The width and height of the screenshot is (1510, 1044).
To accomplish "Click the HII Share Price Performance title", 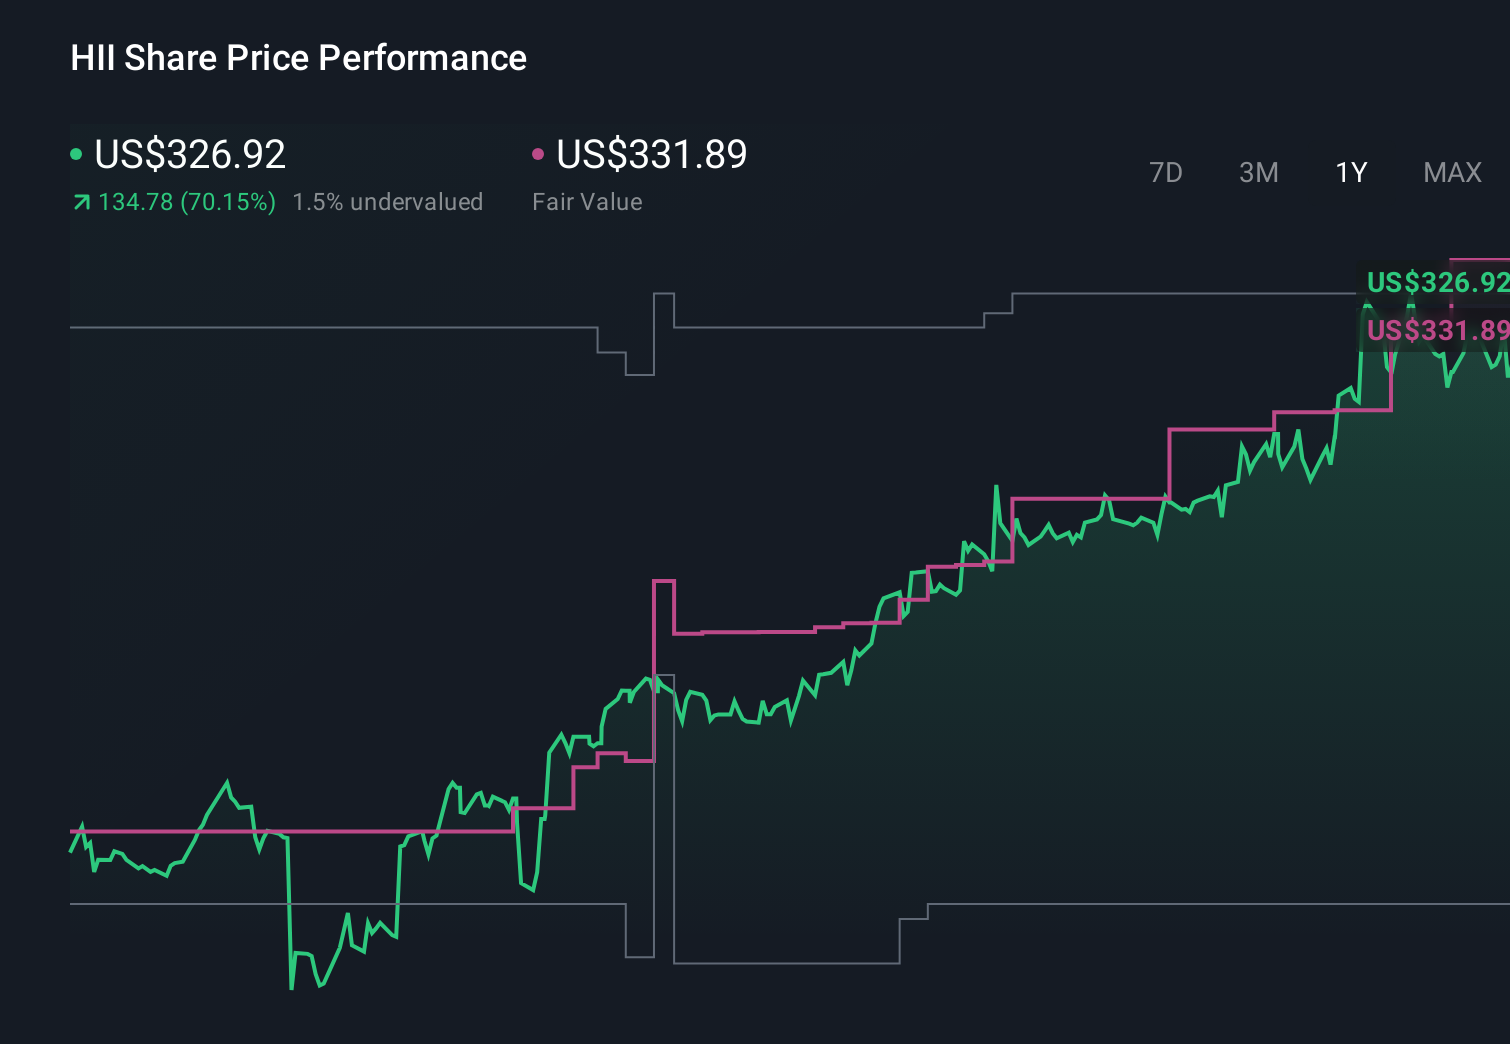I will tap(297, 57).
